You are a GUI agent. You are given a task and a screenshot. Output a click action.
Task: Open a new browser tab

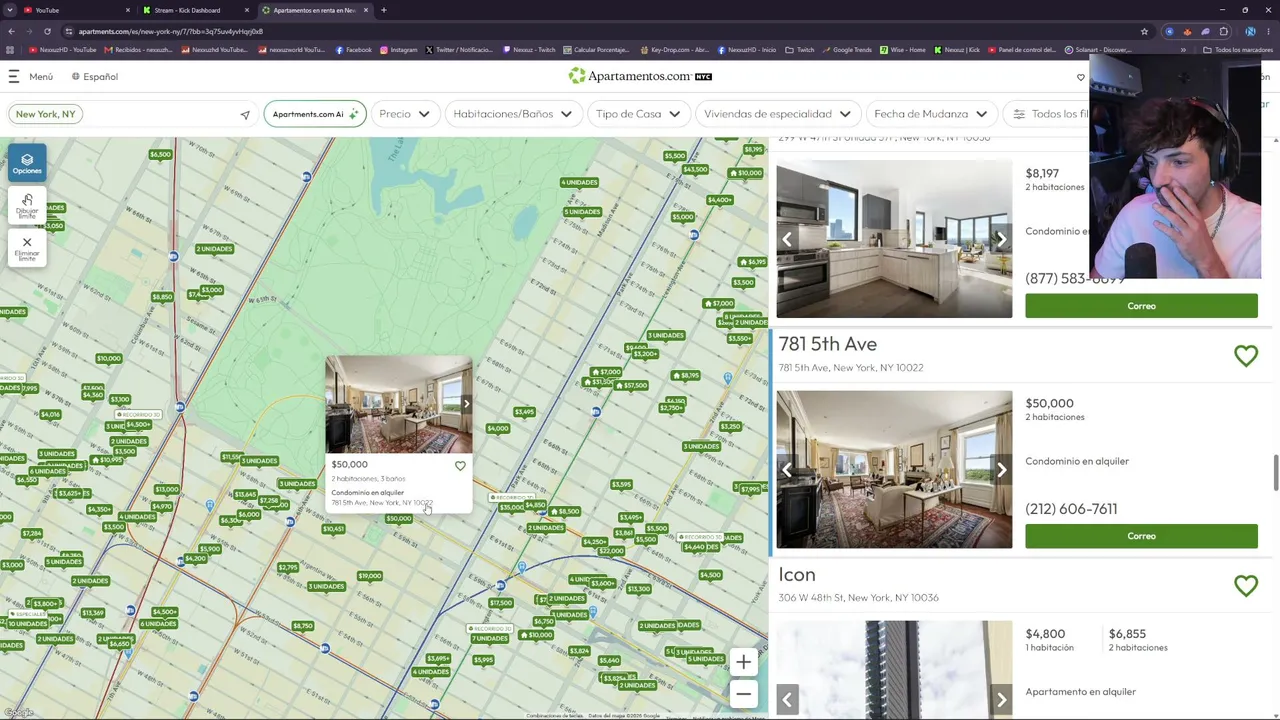click(x=384, y=10)
